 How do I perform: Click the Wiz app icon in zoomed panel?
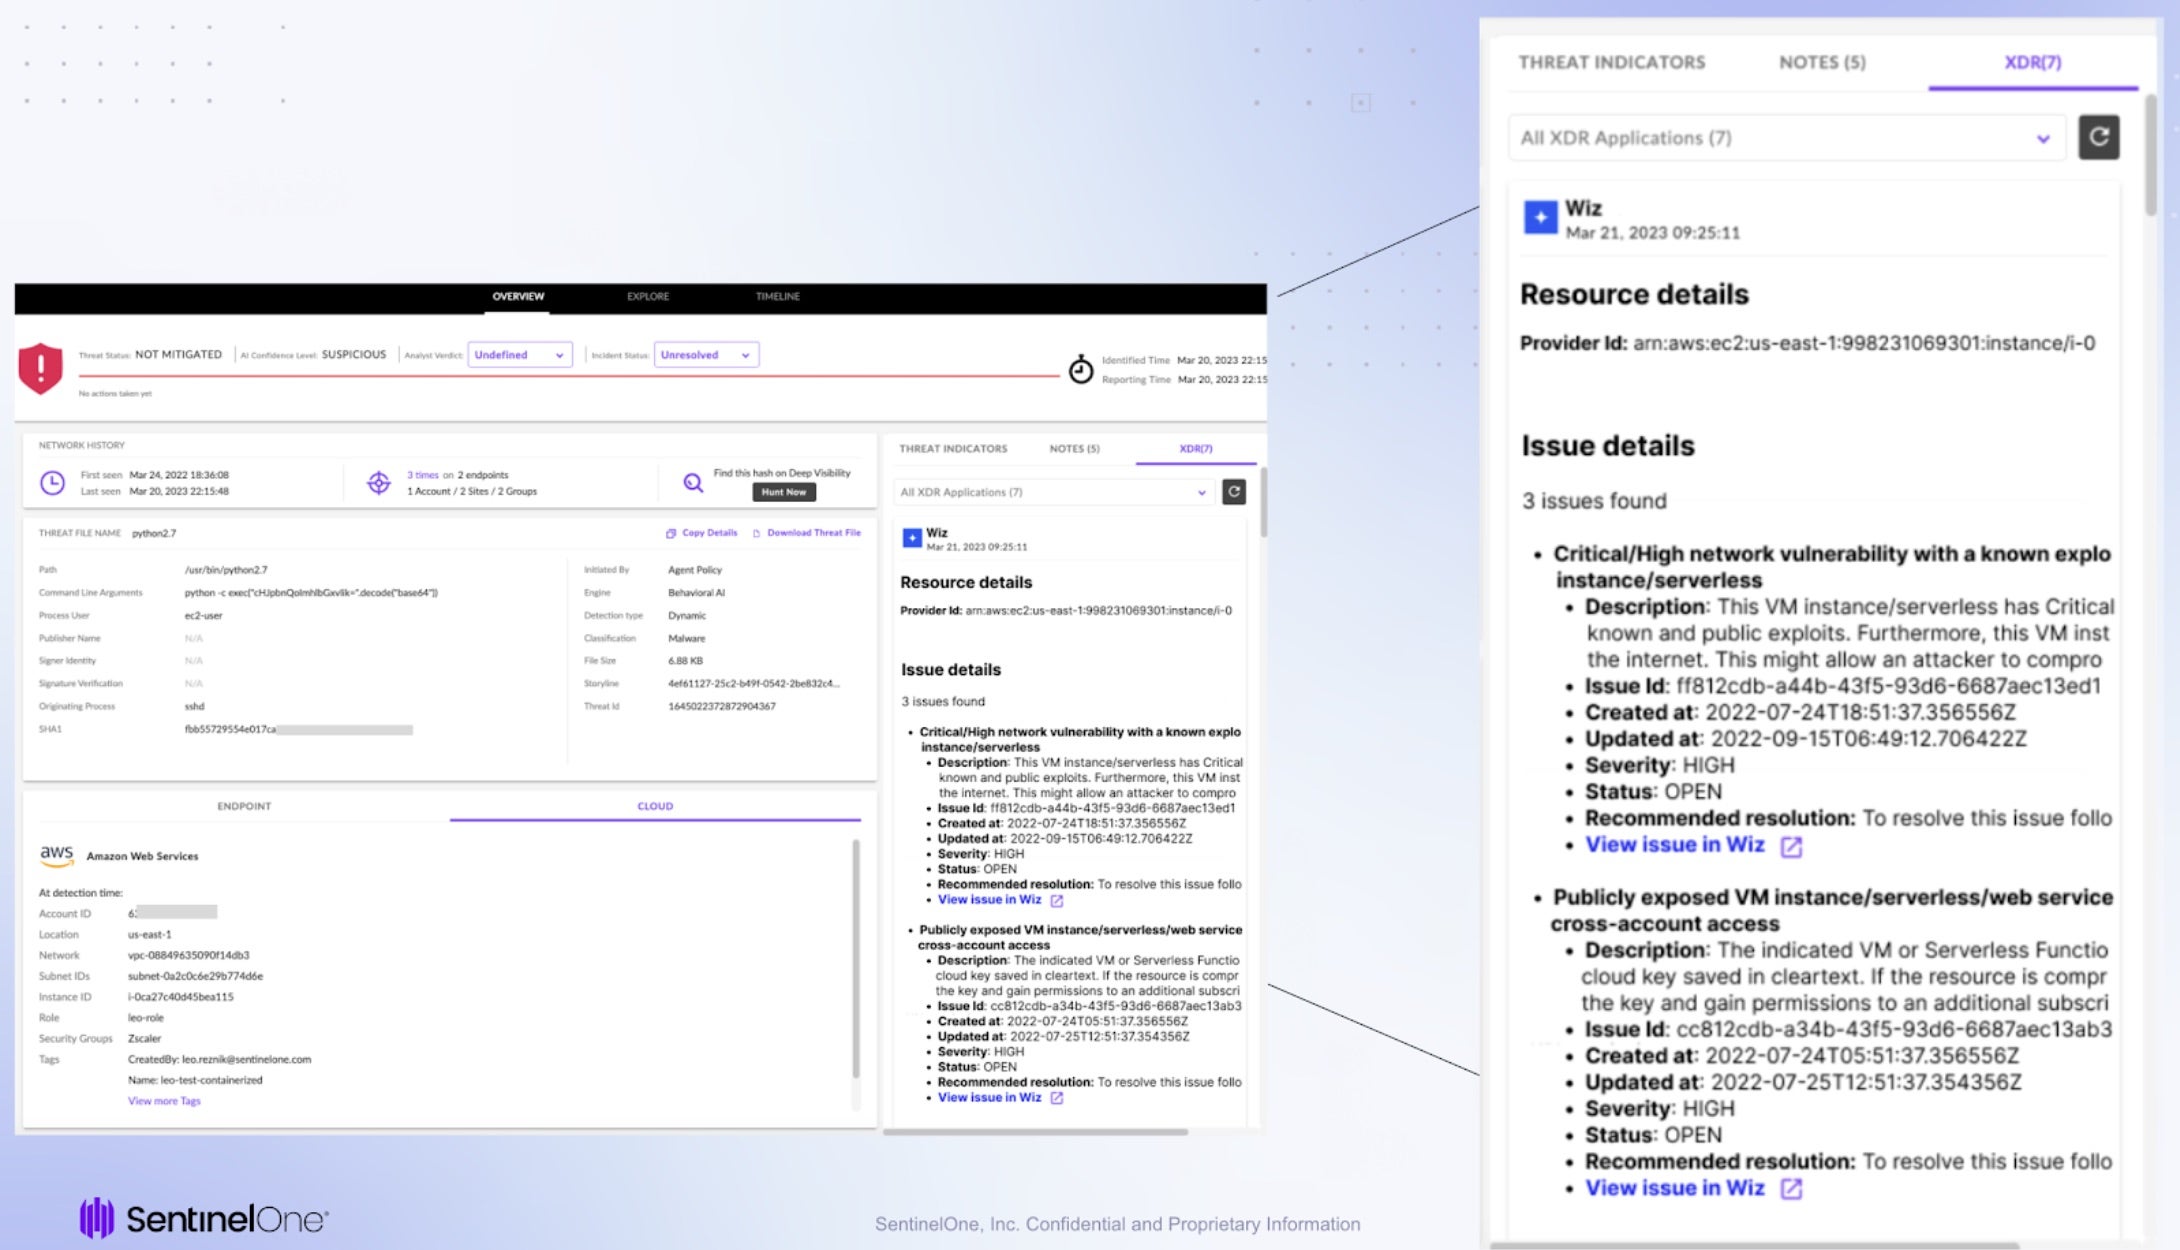click(x=1540, y=217)
